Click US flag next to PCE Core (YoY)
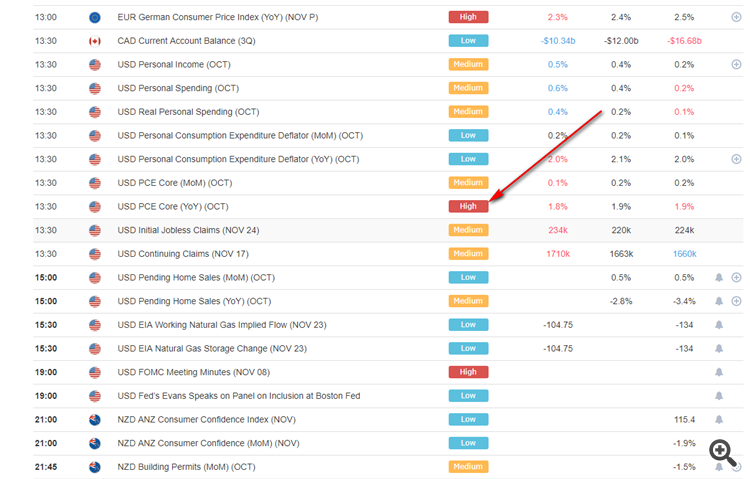750x479 pixels. (x=95, y=207)
